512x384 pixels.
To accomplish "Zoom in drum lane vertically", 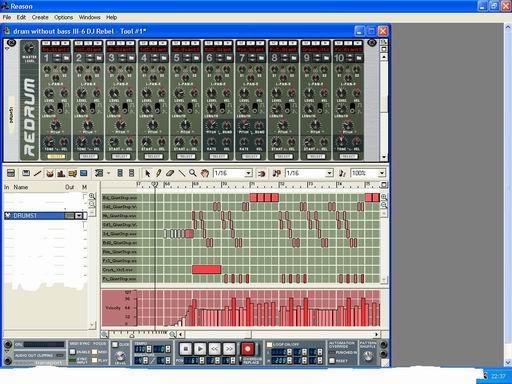I will tap(384, 197).
